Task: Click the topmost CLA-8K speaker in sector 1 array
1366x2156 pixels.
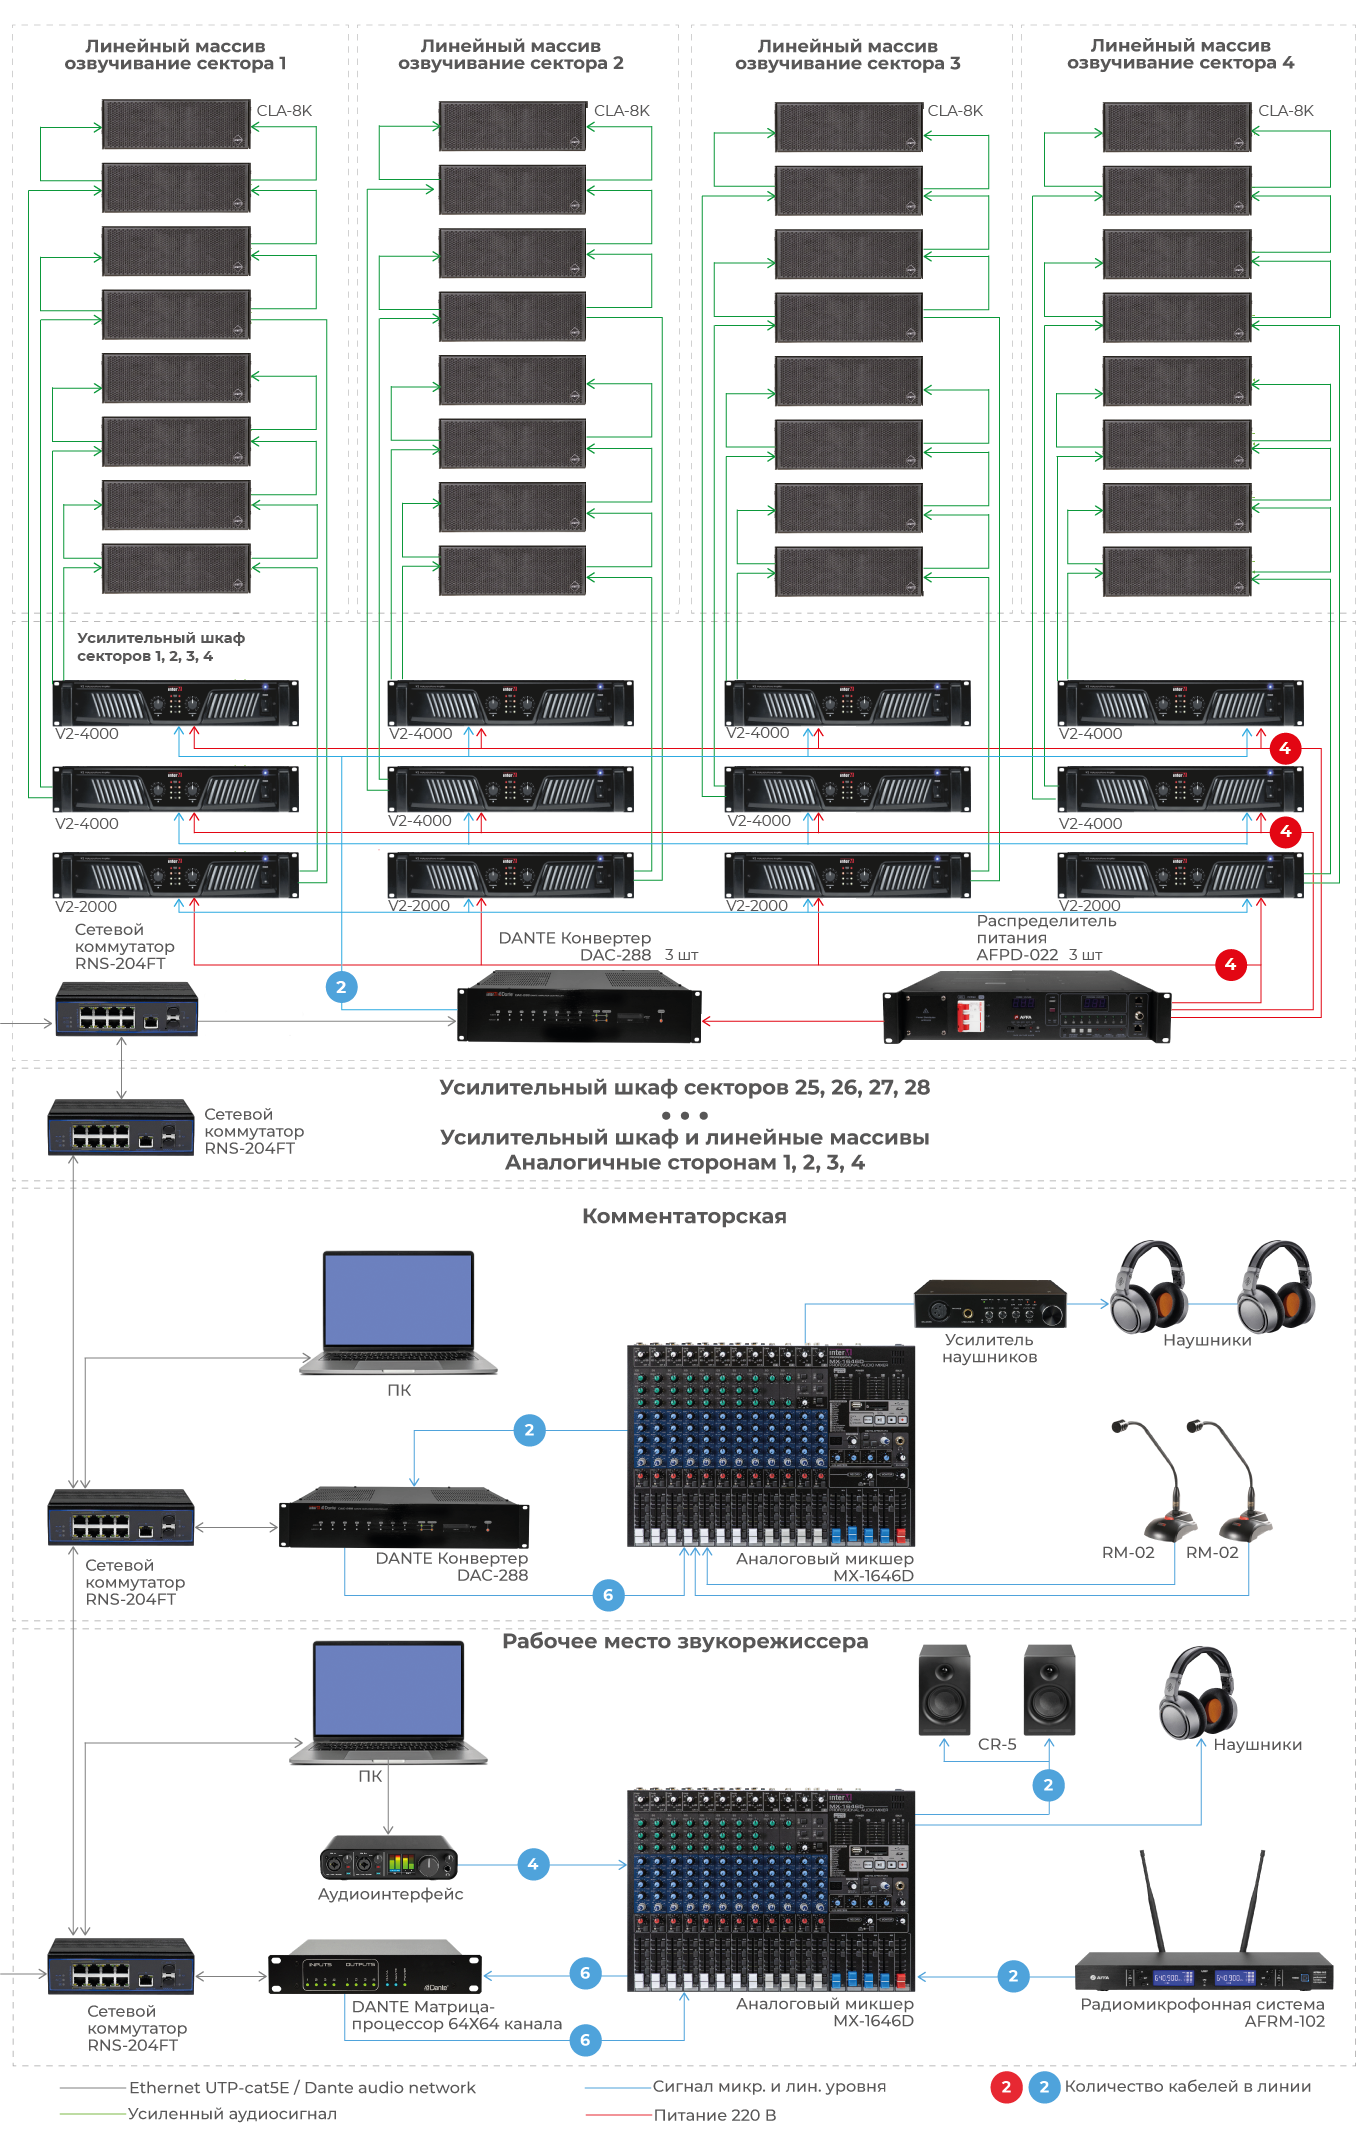Action: pyautogui.click(x=176, y=124)
